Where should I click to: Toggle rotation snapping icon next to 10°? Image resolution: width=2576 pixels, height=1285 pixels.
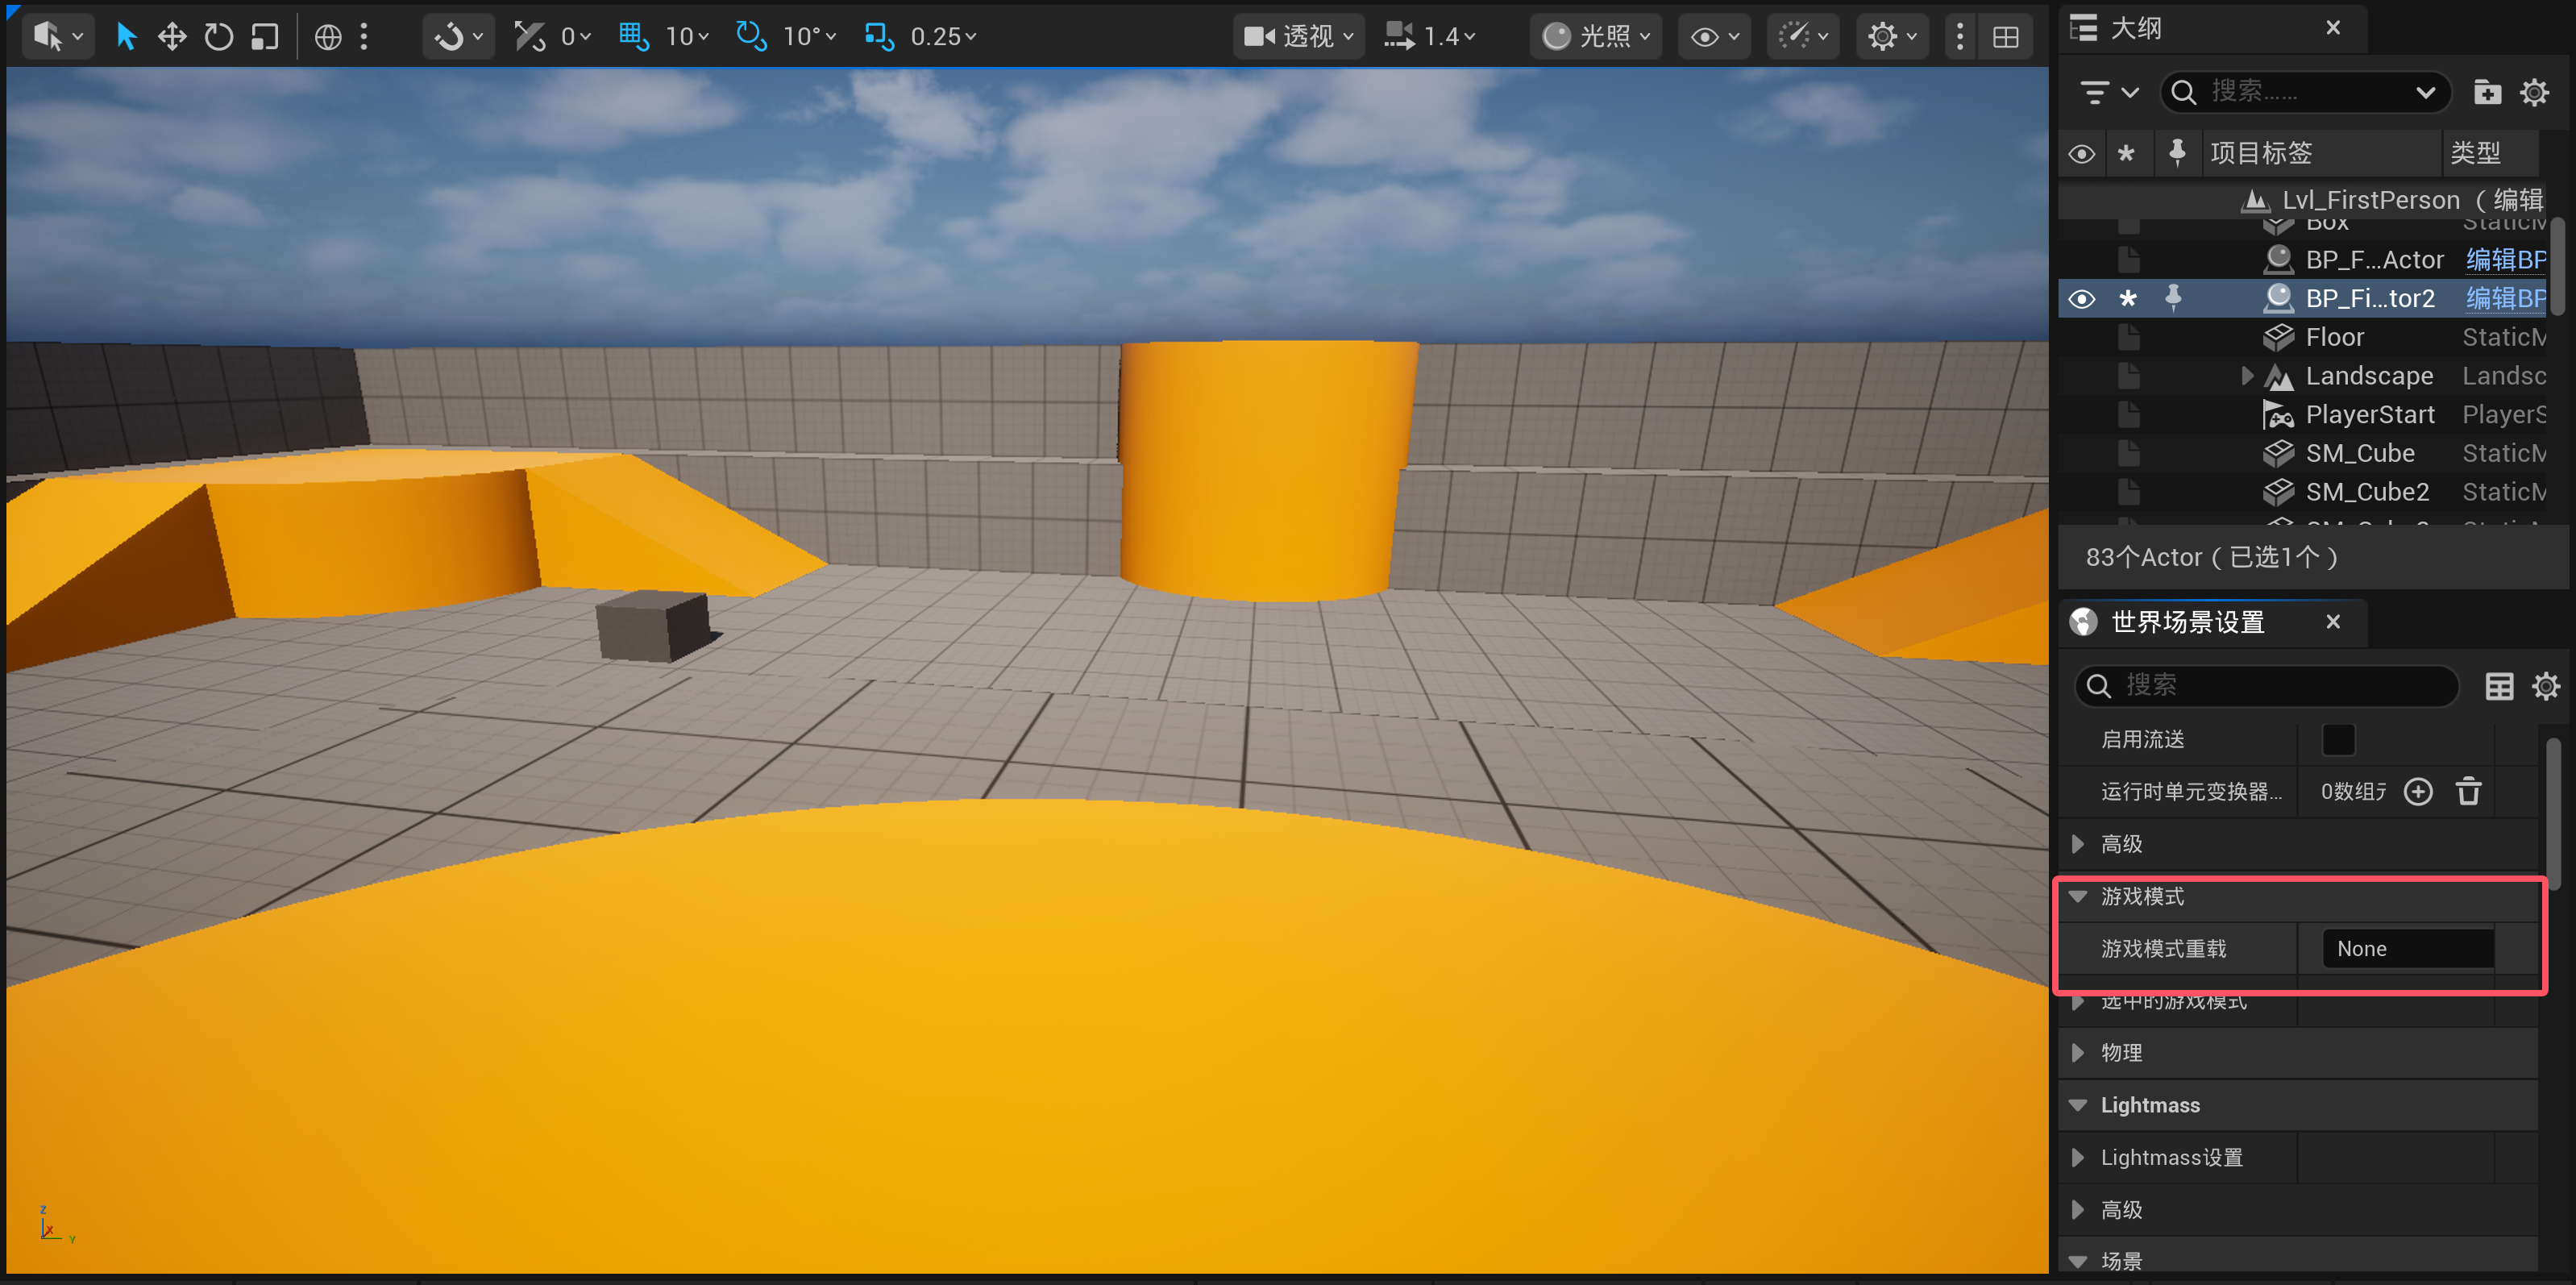pyautogui.click(x=751, y=37)
